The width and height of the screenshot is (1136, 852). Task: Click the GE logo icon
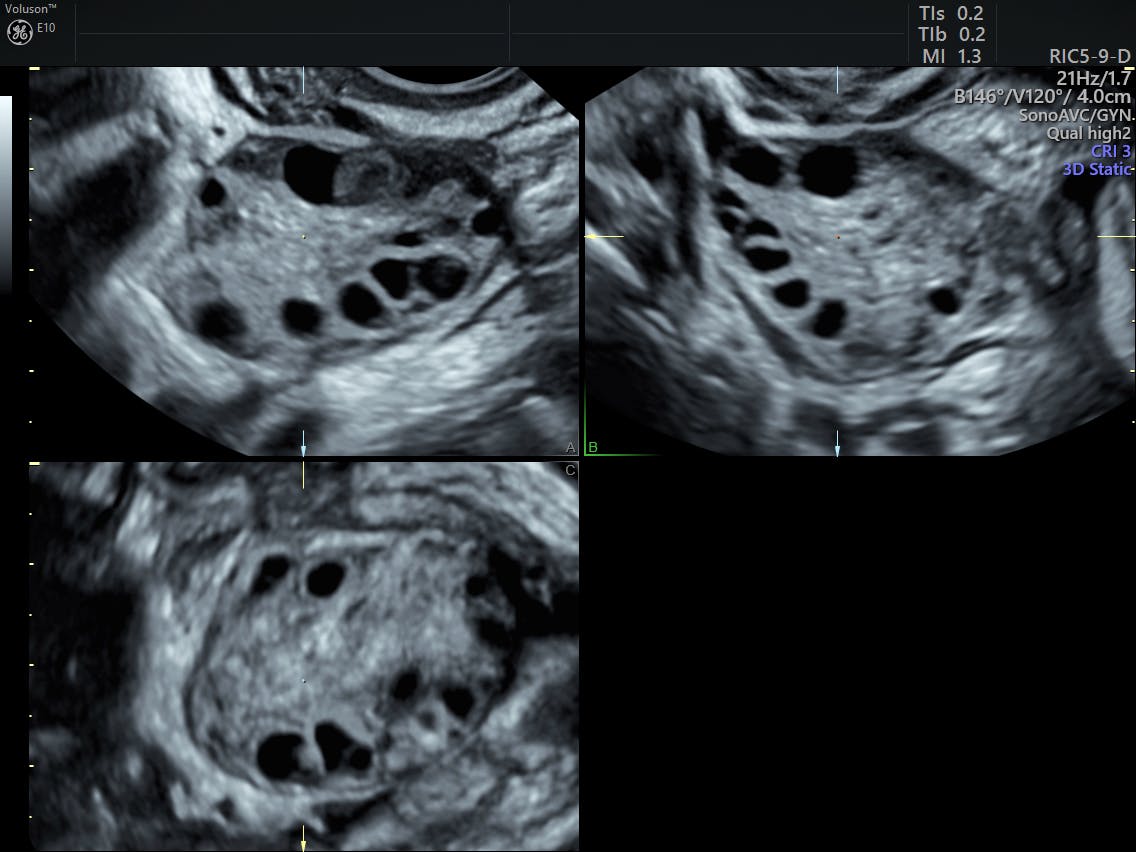(19, 32)
